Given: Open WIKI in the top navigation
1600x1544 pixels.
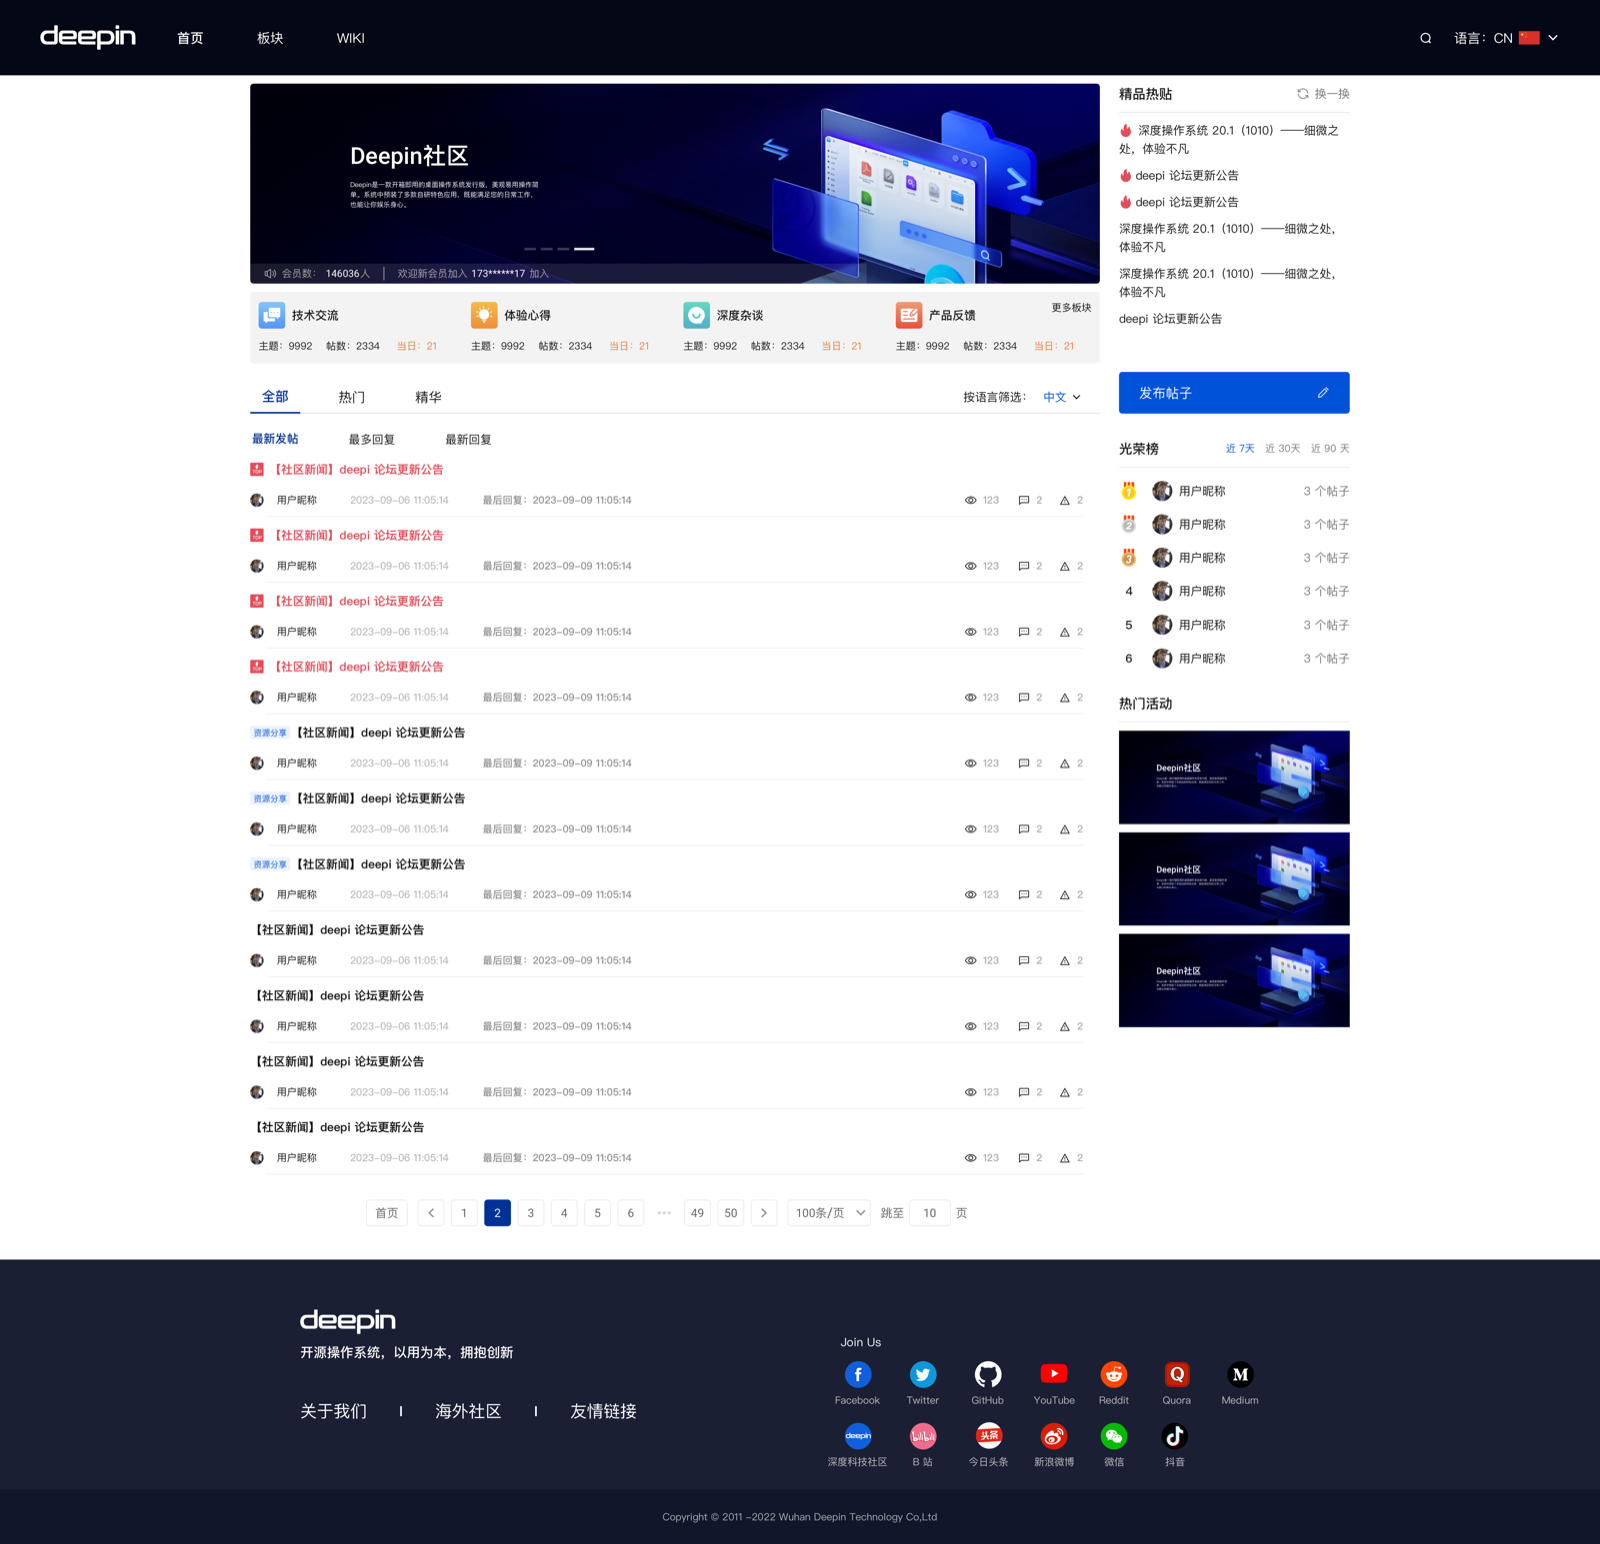Looking at the screenshot, I should click(351, 38).
